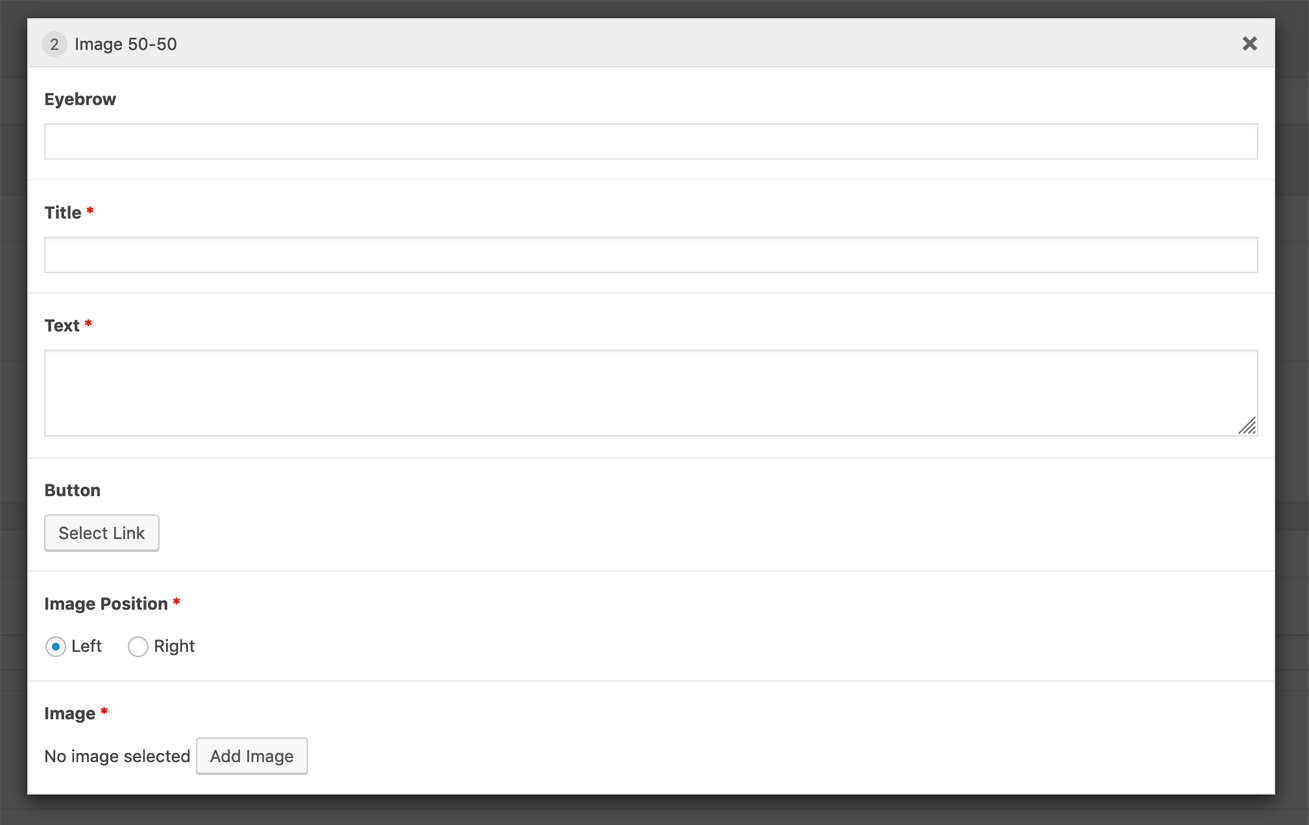Click the Image field label
The width and height of the screenshot is (1309, 825).
70,713
